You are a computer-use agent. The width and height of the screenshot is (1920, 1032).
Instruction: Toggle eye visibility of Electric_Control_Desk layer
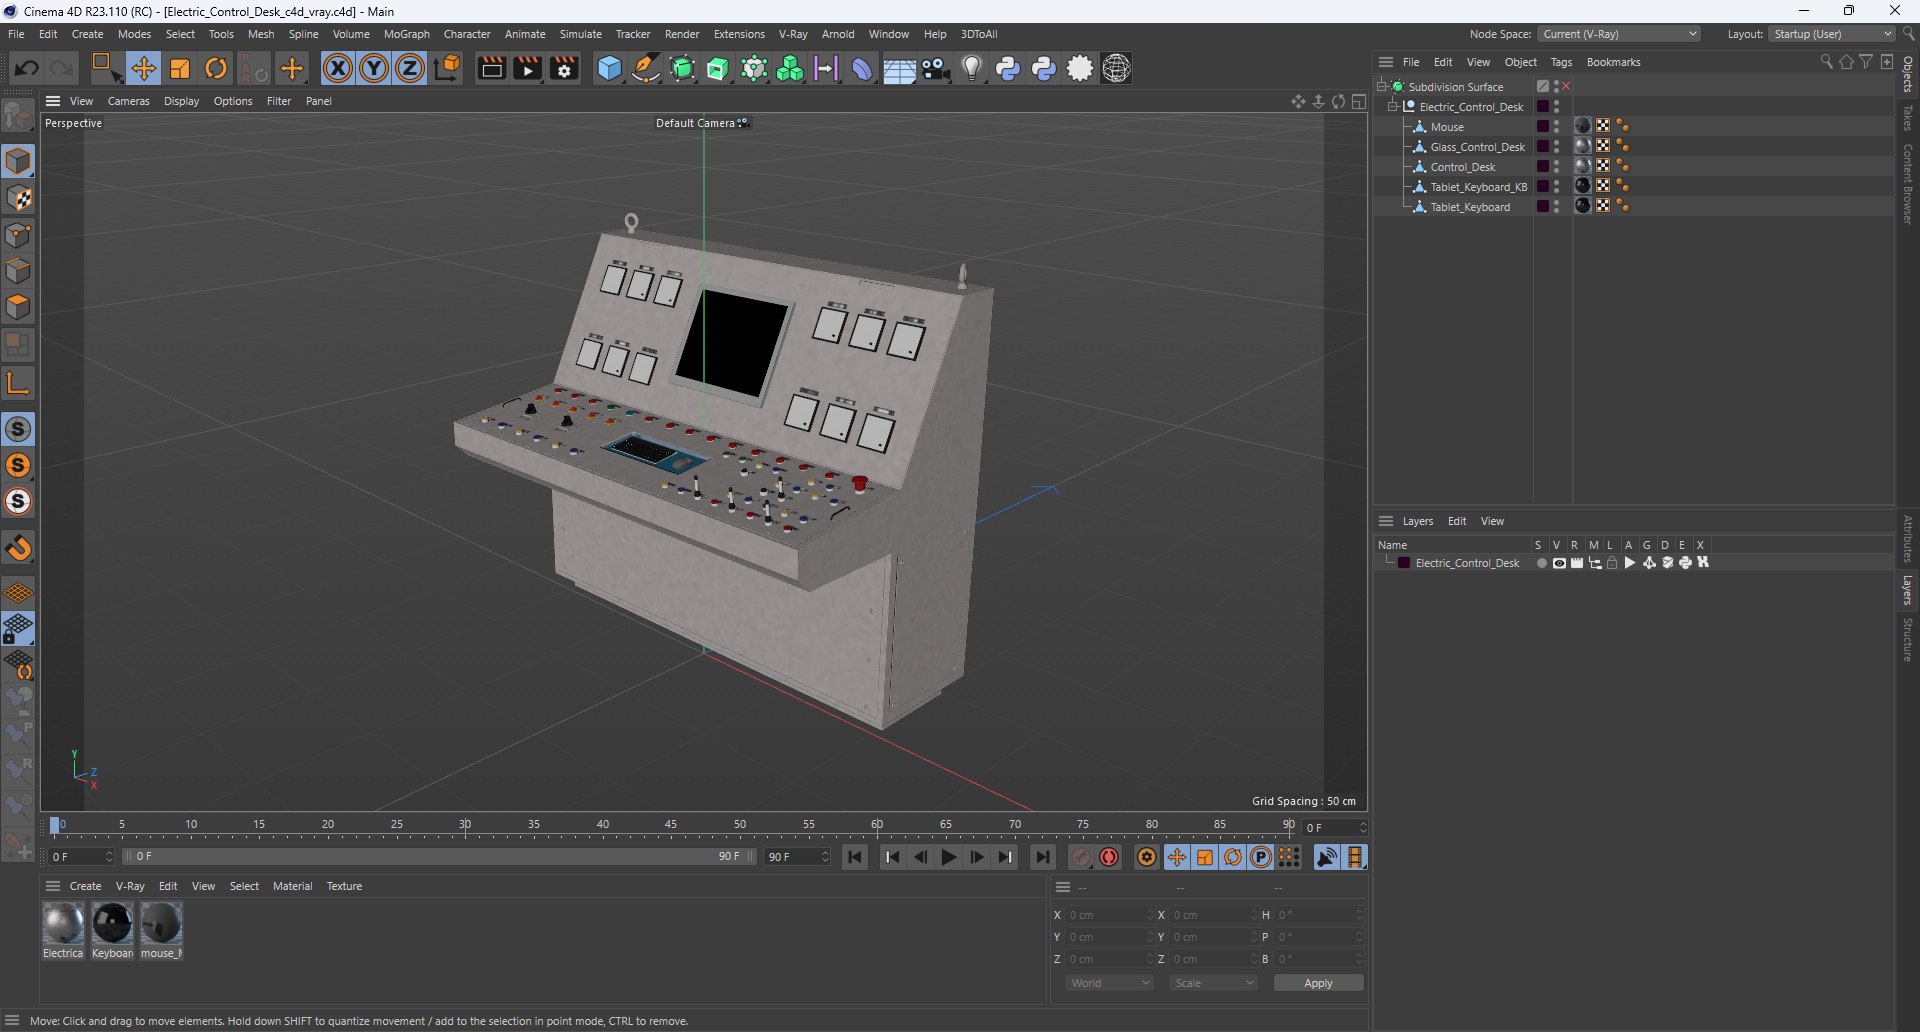point(1559,563)
